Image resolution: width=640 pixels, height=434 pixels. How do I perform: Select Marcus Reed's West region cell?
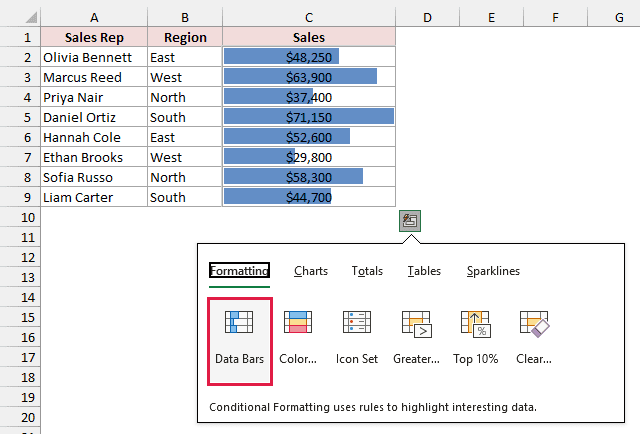[185, 77]
